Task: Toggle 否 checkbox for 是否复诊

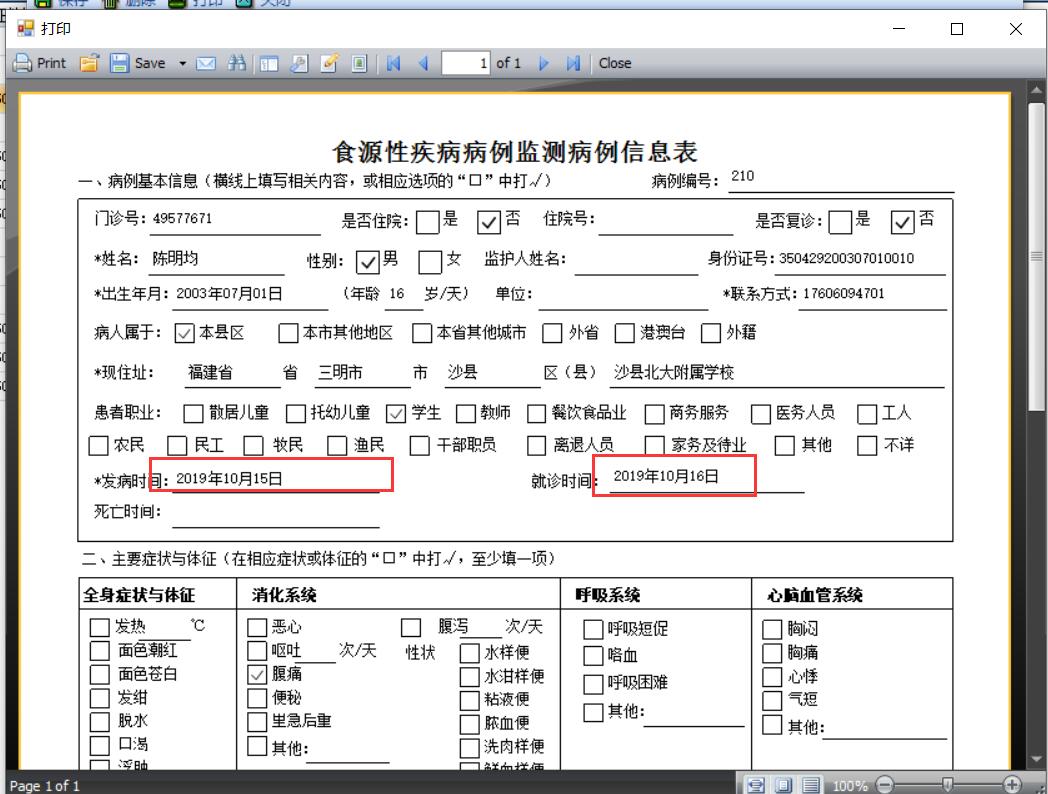Action: click(902, 221)
